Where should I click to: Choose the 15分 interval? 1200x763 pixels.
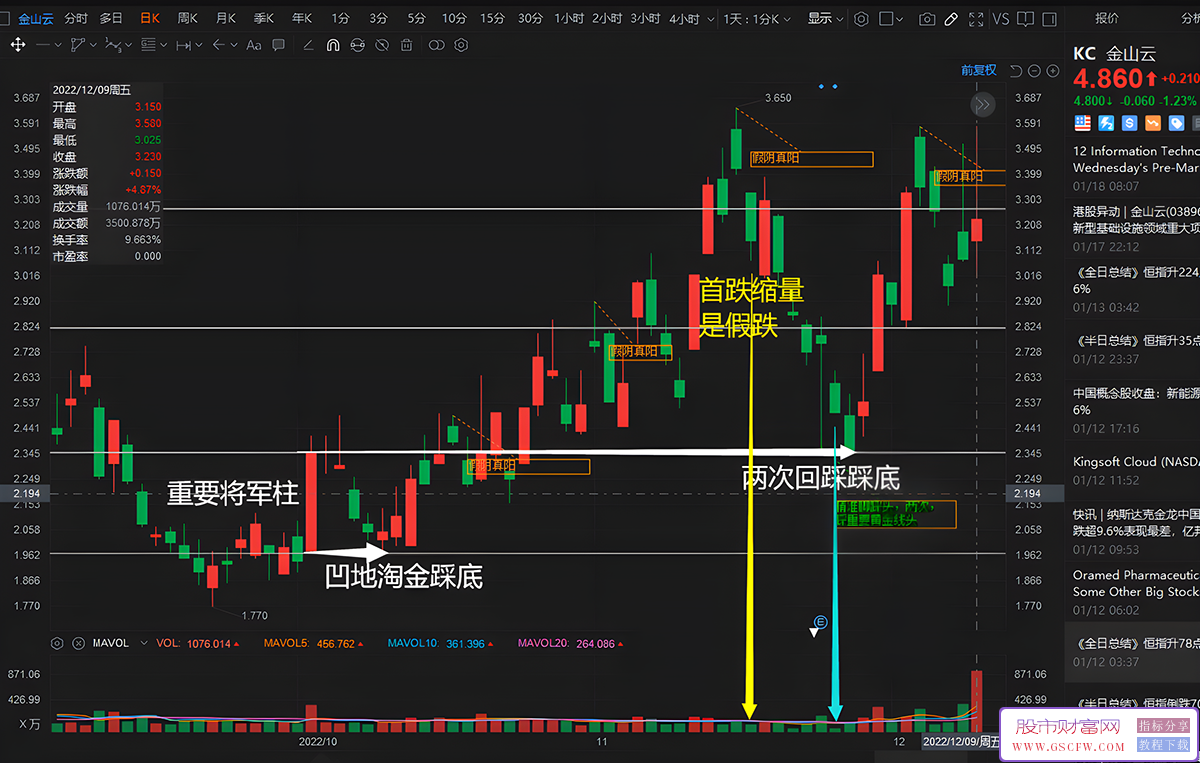[492, 19]
